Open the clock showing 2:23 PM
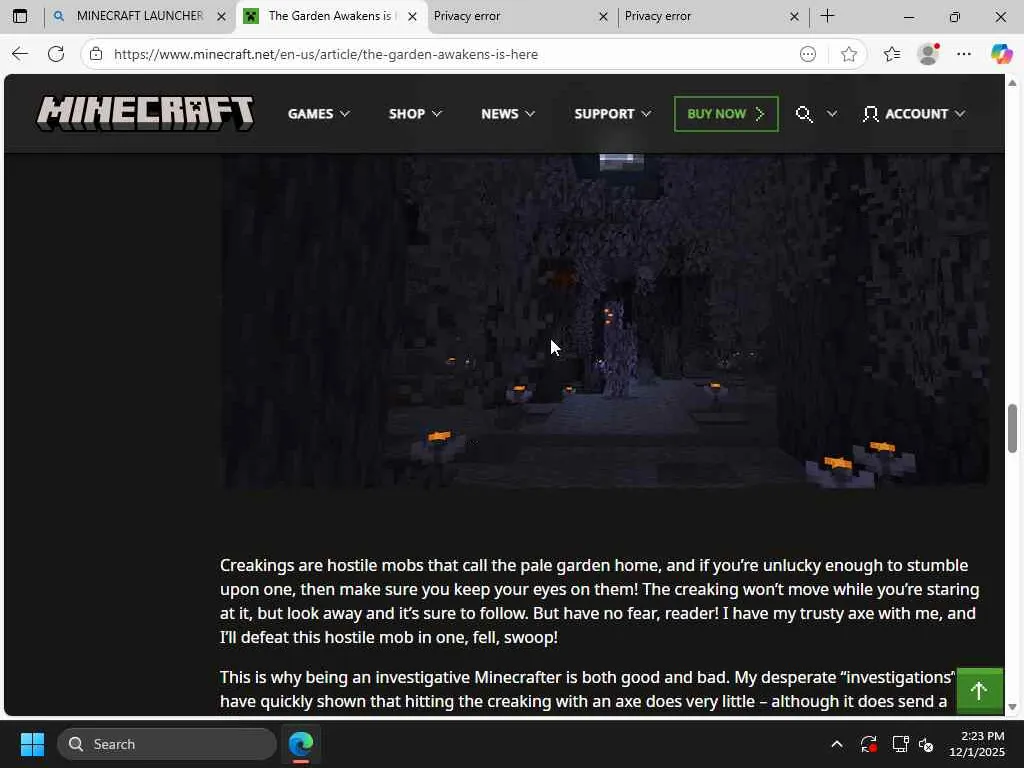The image size is (1024, 768). tap(977, 744)
